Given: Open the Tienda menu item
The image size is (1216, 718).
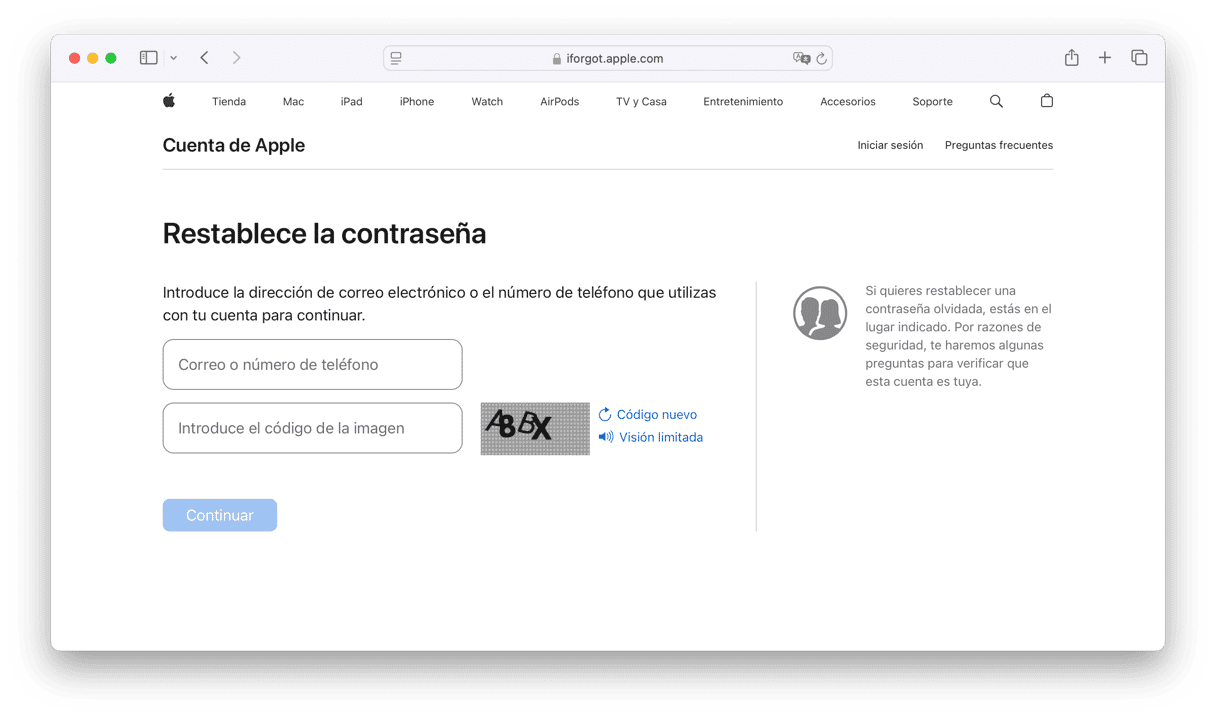Looking at the screenshot, I should point(229,101).
